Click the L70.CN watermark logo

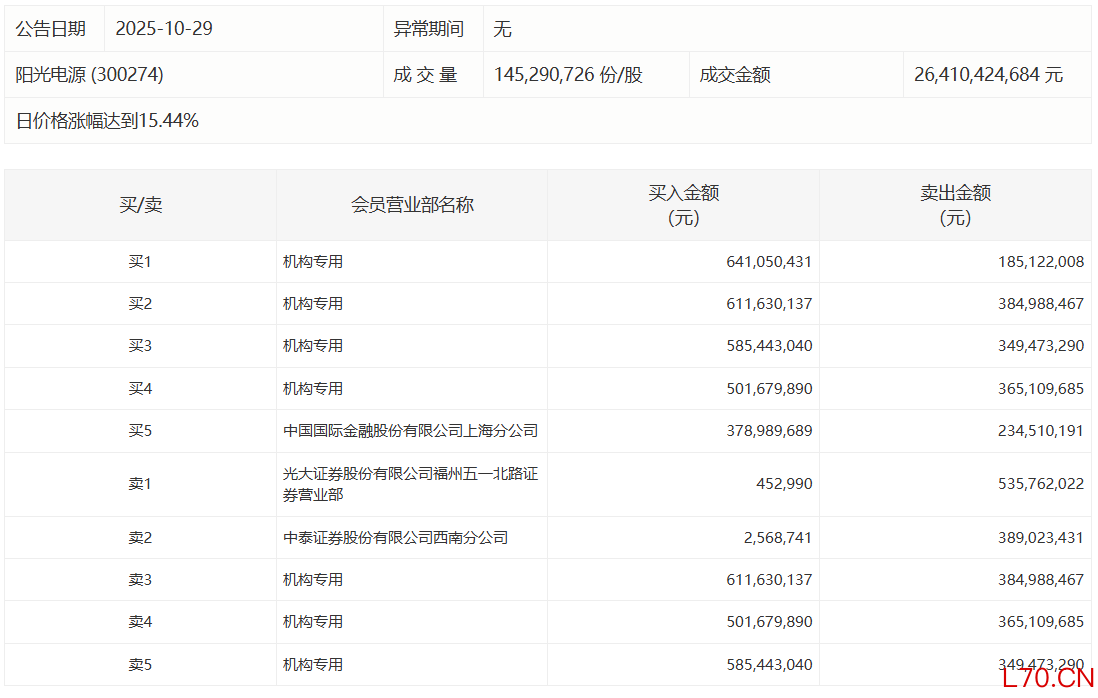[1047, 678]
